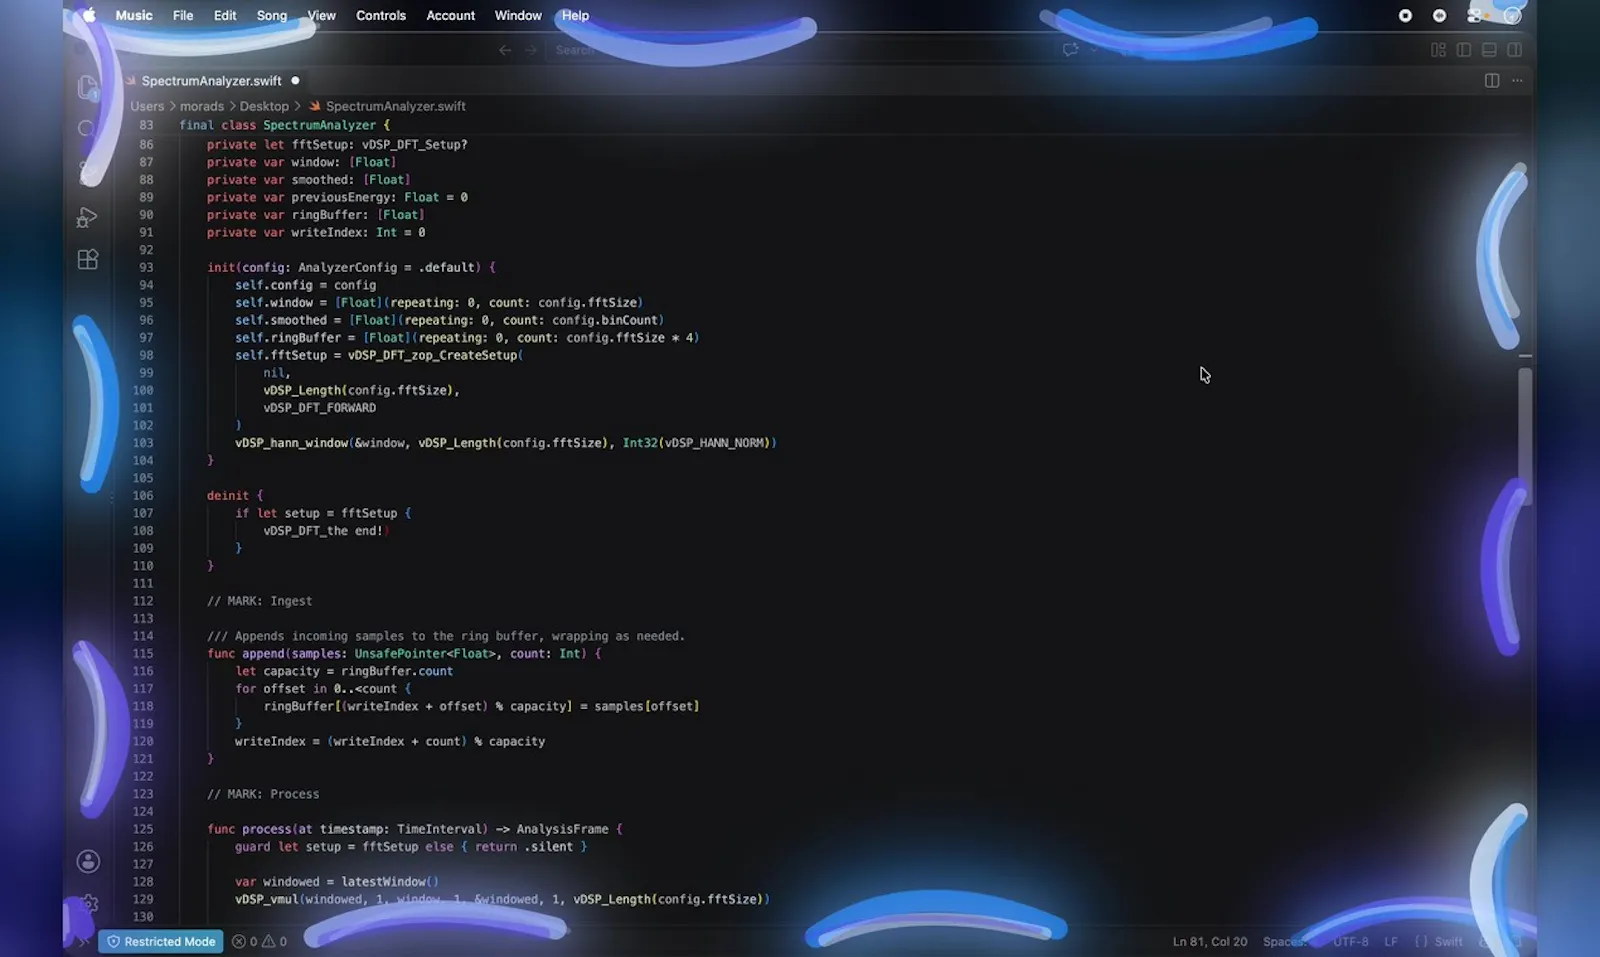The height and width of the screenshot is (957, 1600).
Task: Click '// MARK: Ingest' comment text
Action: tap(260, 601)
